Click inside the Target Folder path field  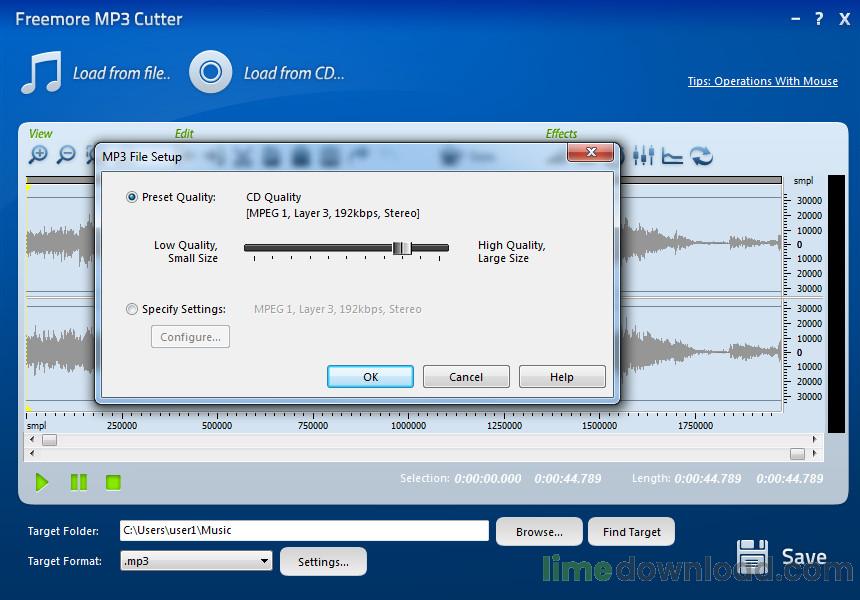click(300, 531)
